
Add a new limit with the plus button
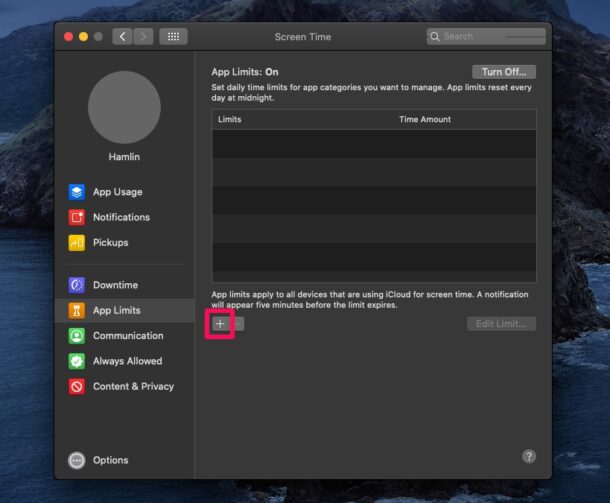(220, 323)
